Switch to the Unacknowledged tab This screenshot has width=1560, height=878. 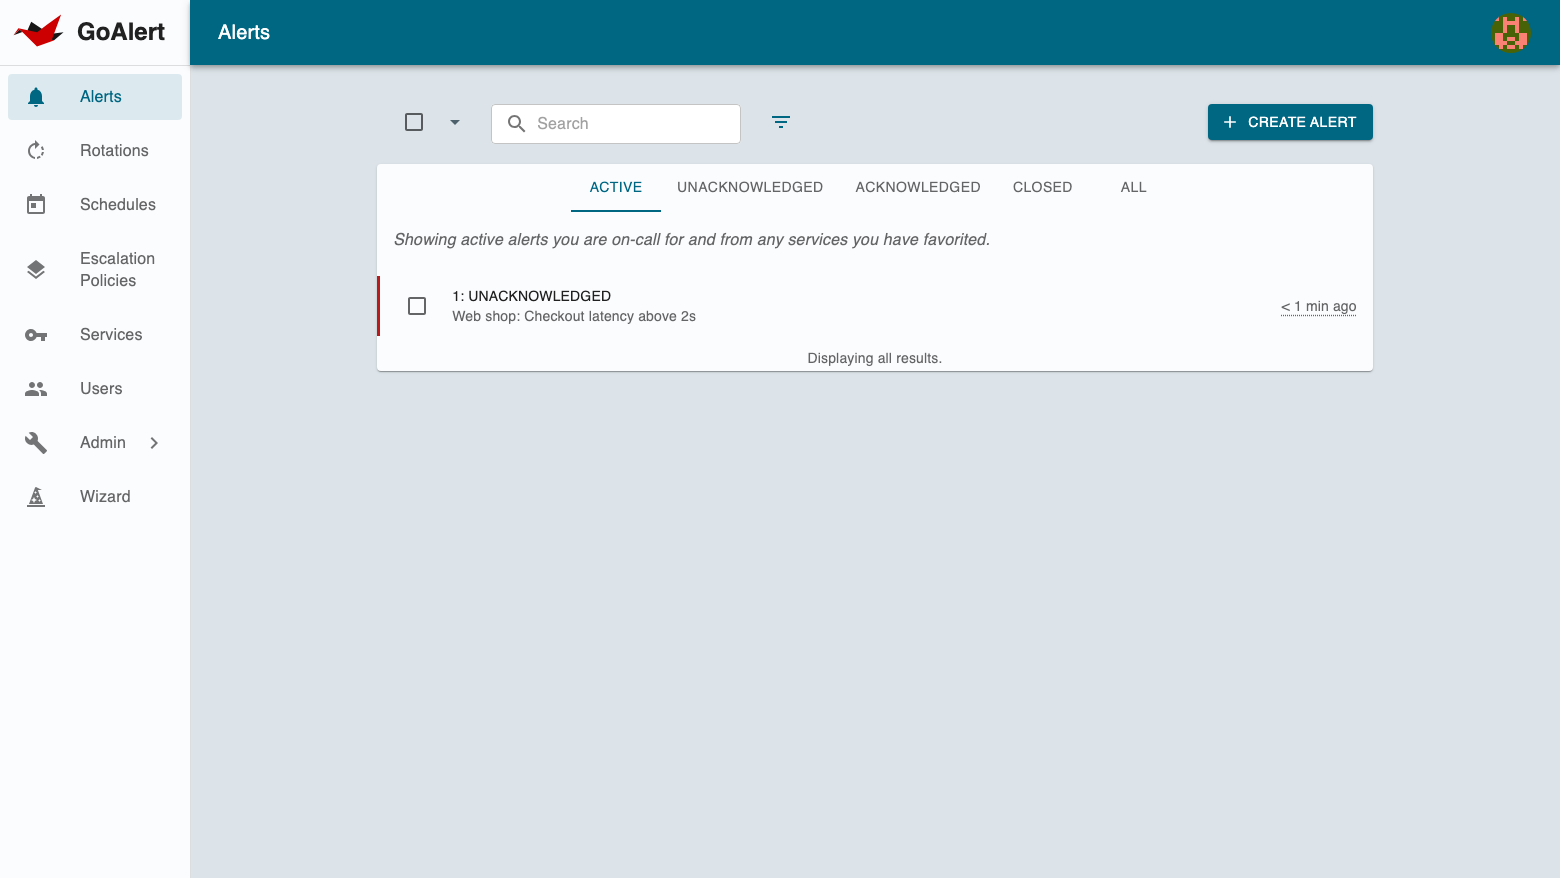tap(750, 188)
